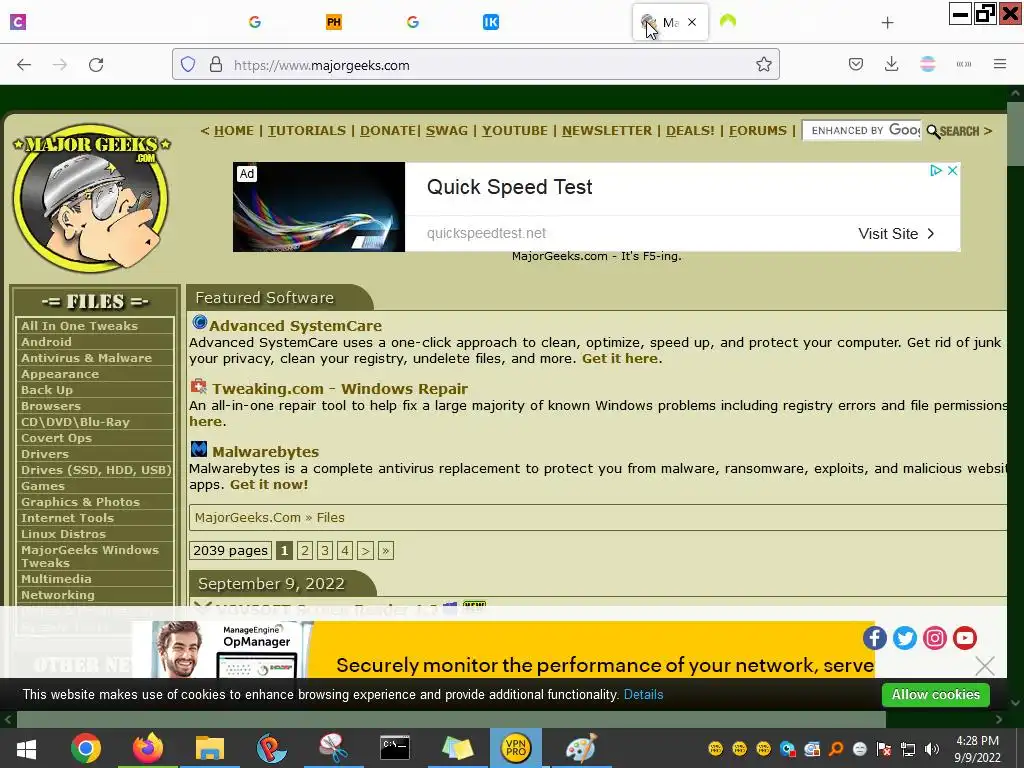1024x768 pixels.
Task: Click the Malwarebytes blue icon
Action: tap(199, 449)
